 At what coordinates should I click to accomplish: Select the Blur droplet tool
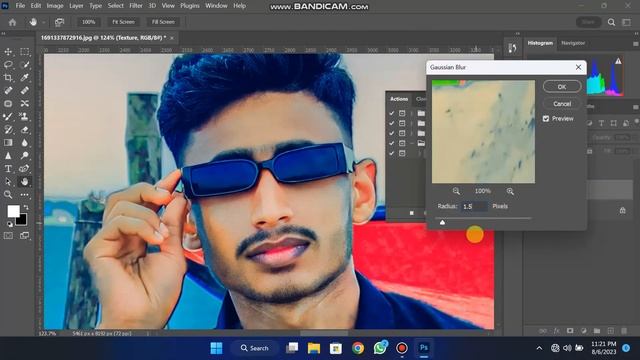(24, 143)
